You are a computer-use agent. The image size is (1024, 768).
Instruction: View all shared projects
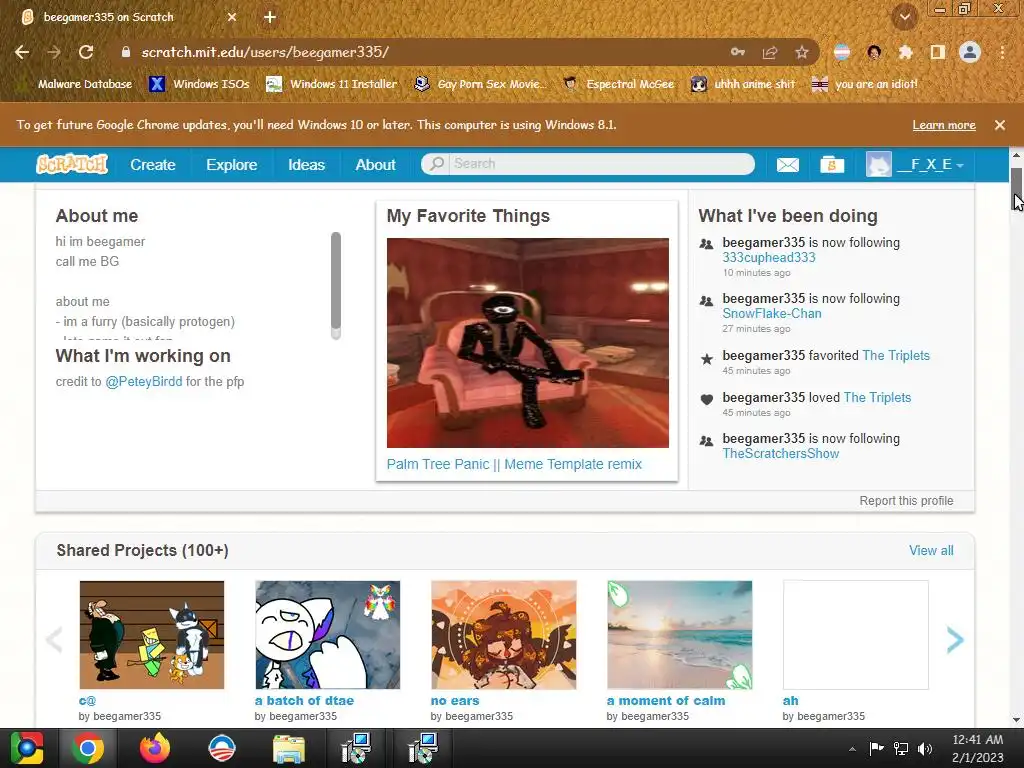click(931, 551)
